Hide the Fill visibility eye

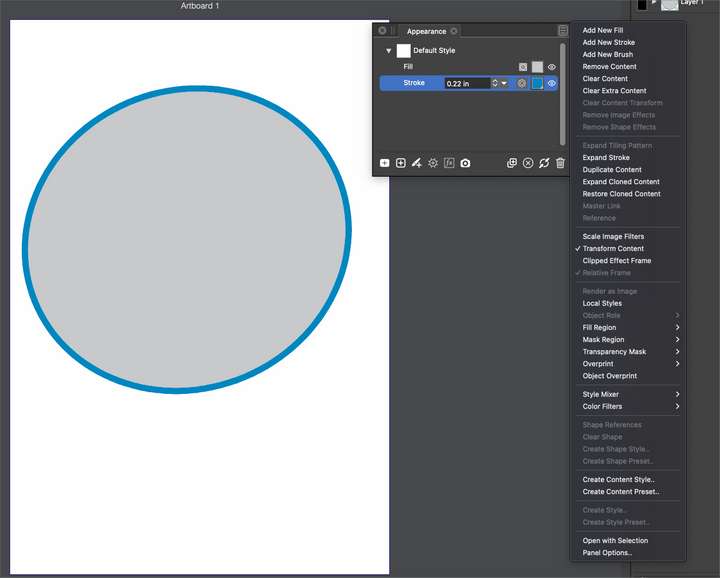coord(552,67)
